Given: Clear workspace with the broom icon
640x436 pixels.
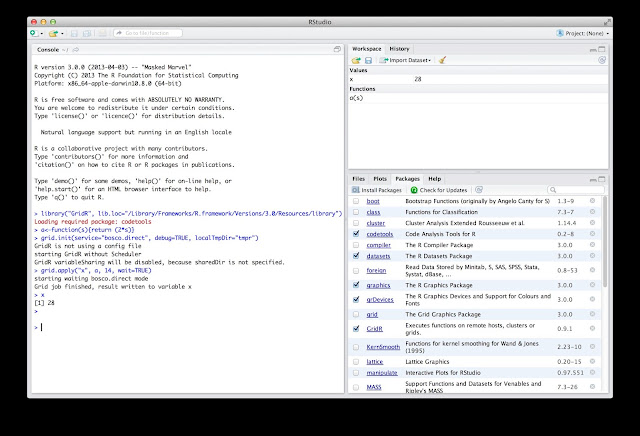Looking at the screenshot, I should tap(442, 60).
